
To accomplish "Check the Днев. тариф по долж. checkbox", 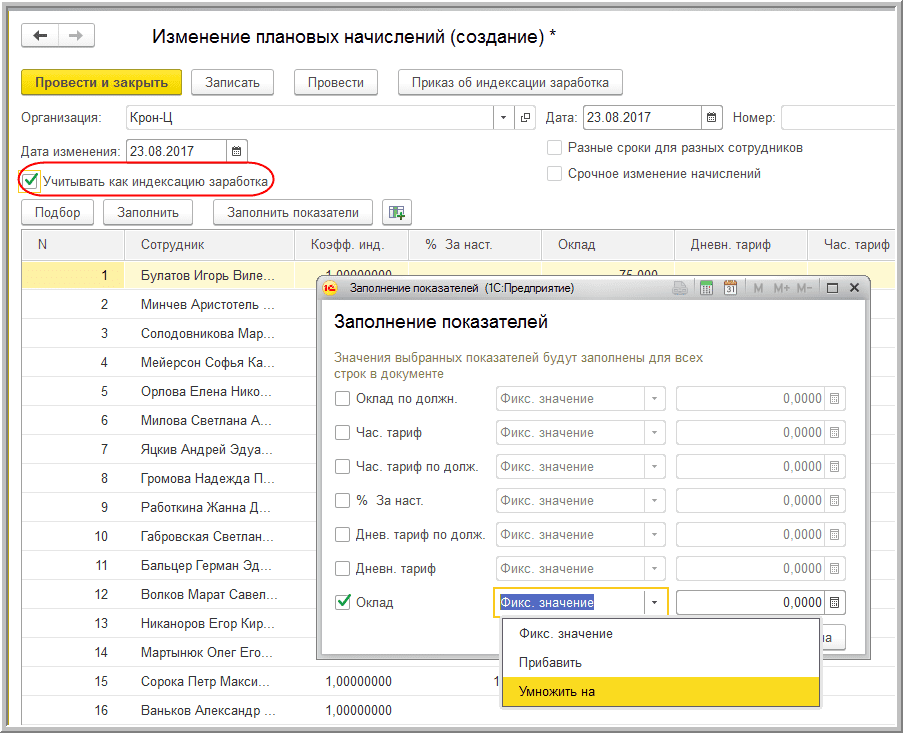I will click(x=342, y=534).
